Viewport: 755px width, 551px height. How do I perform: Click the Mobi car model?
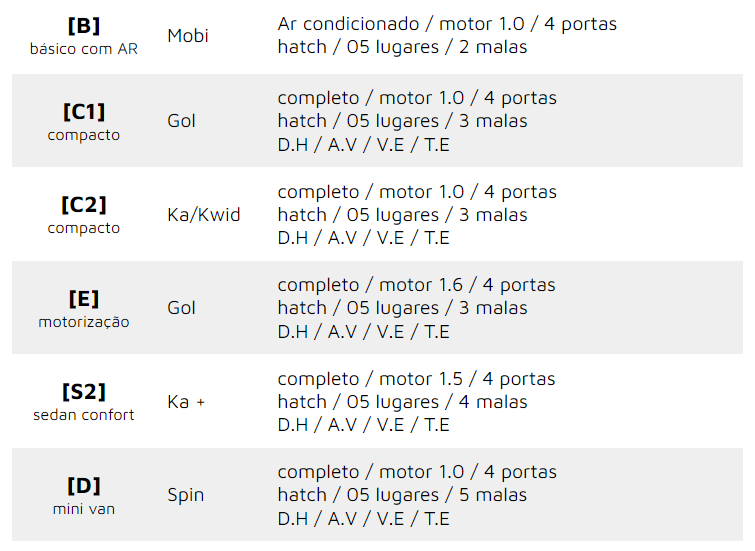[x=188, y=36]
